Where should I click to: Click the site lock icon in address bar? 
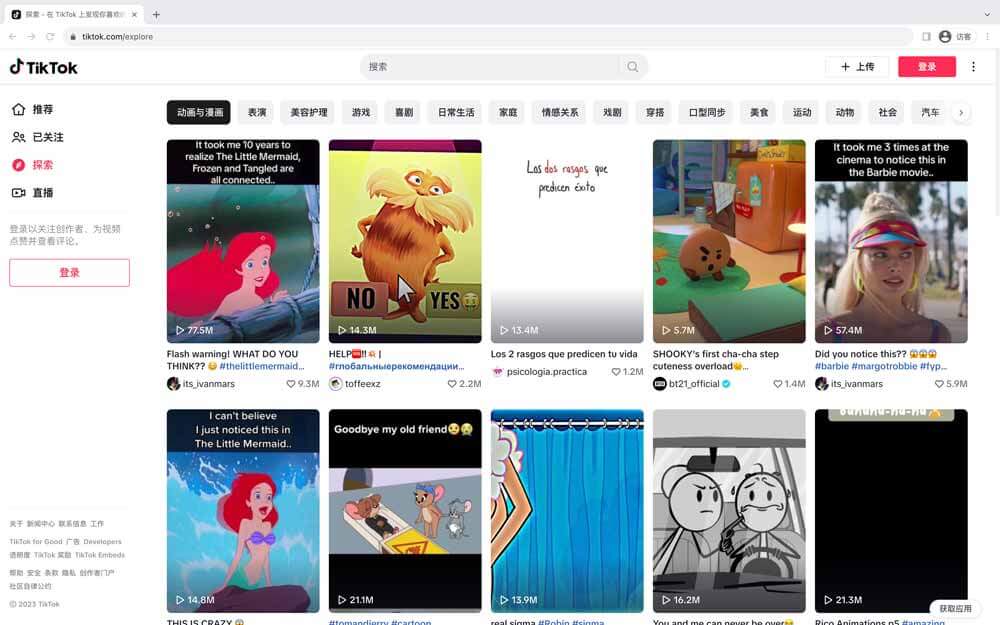73,36
